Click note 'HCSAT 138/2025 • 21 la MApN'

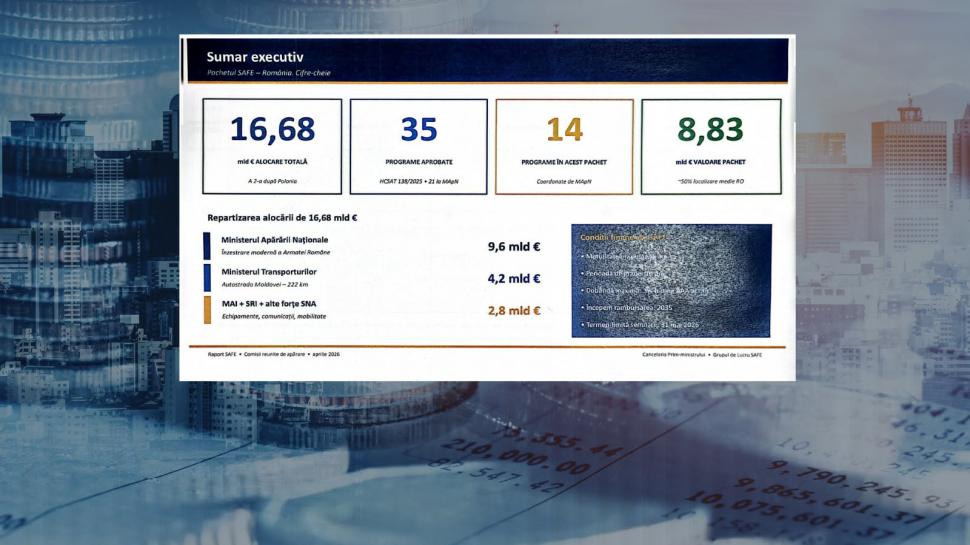419,181
